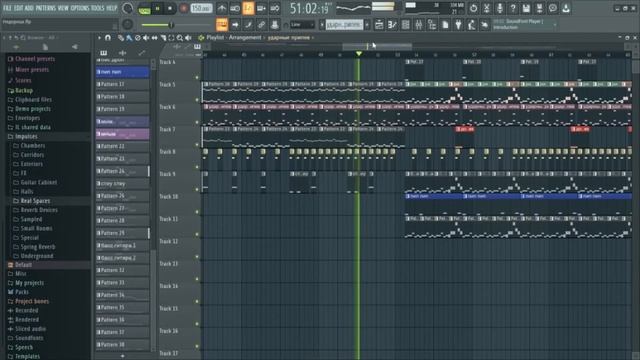This screenshot has width=640, height=360.
Task: Click the play/pause transport button
Action: click(158, 9)
